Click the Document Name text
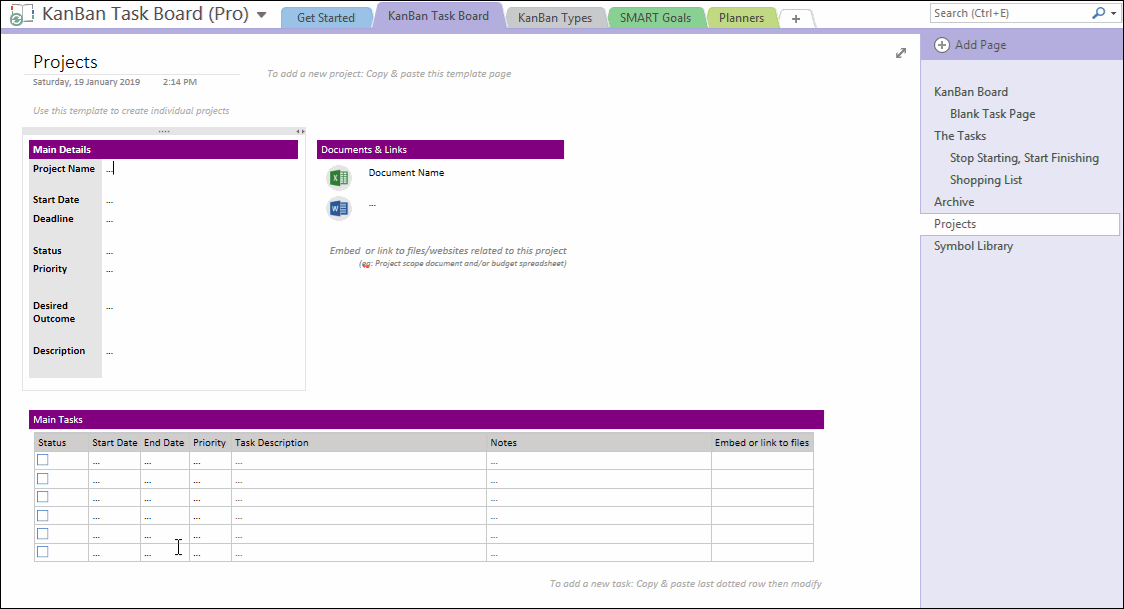 tap(406, 173)
